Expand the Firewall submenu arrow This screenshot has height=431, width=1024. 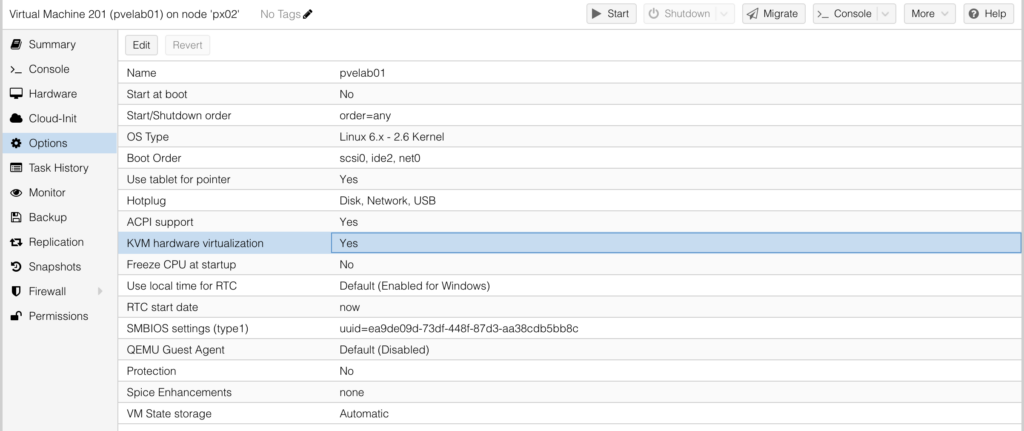(x=100, y=292)
